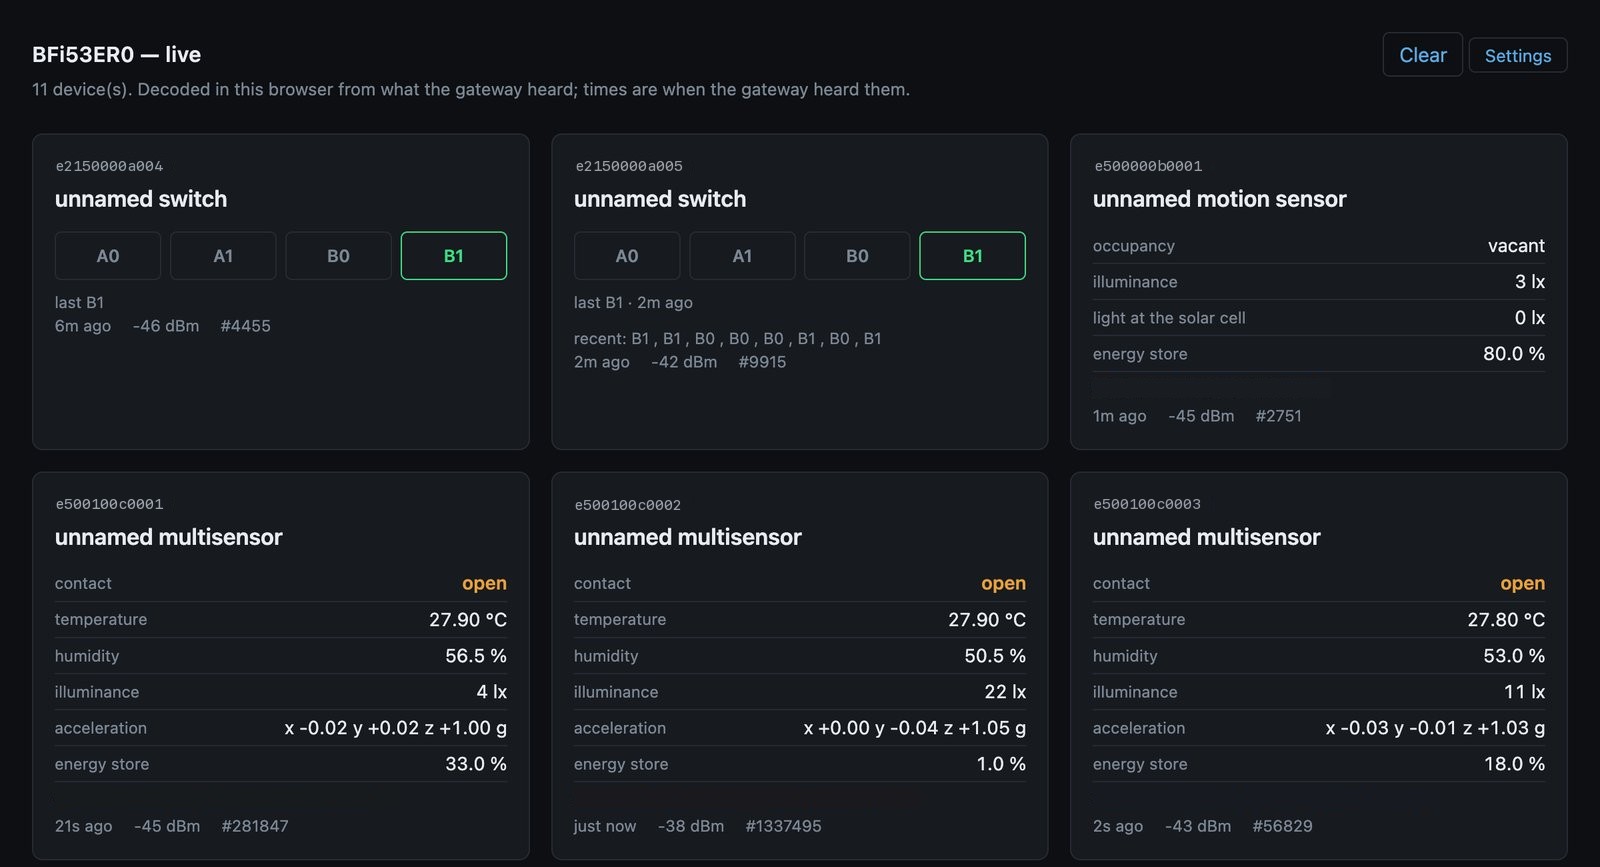Select highlighted B1 on switch e2150000a004

coord(454,256)
